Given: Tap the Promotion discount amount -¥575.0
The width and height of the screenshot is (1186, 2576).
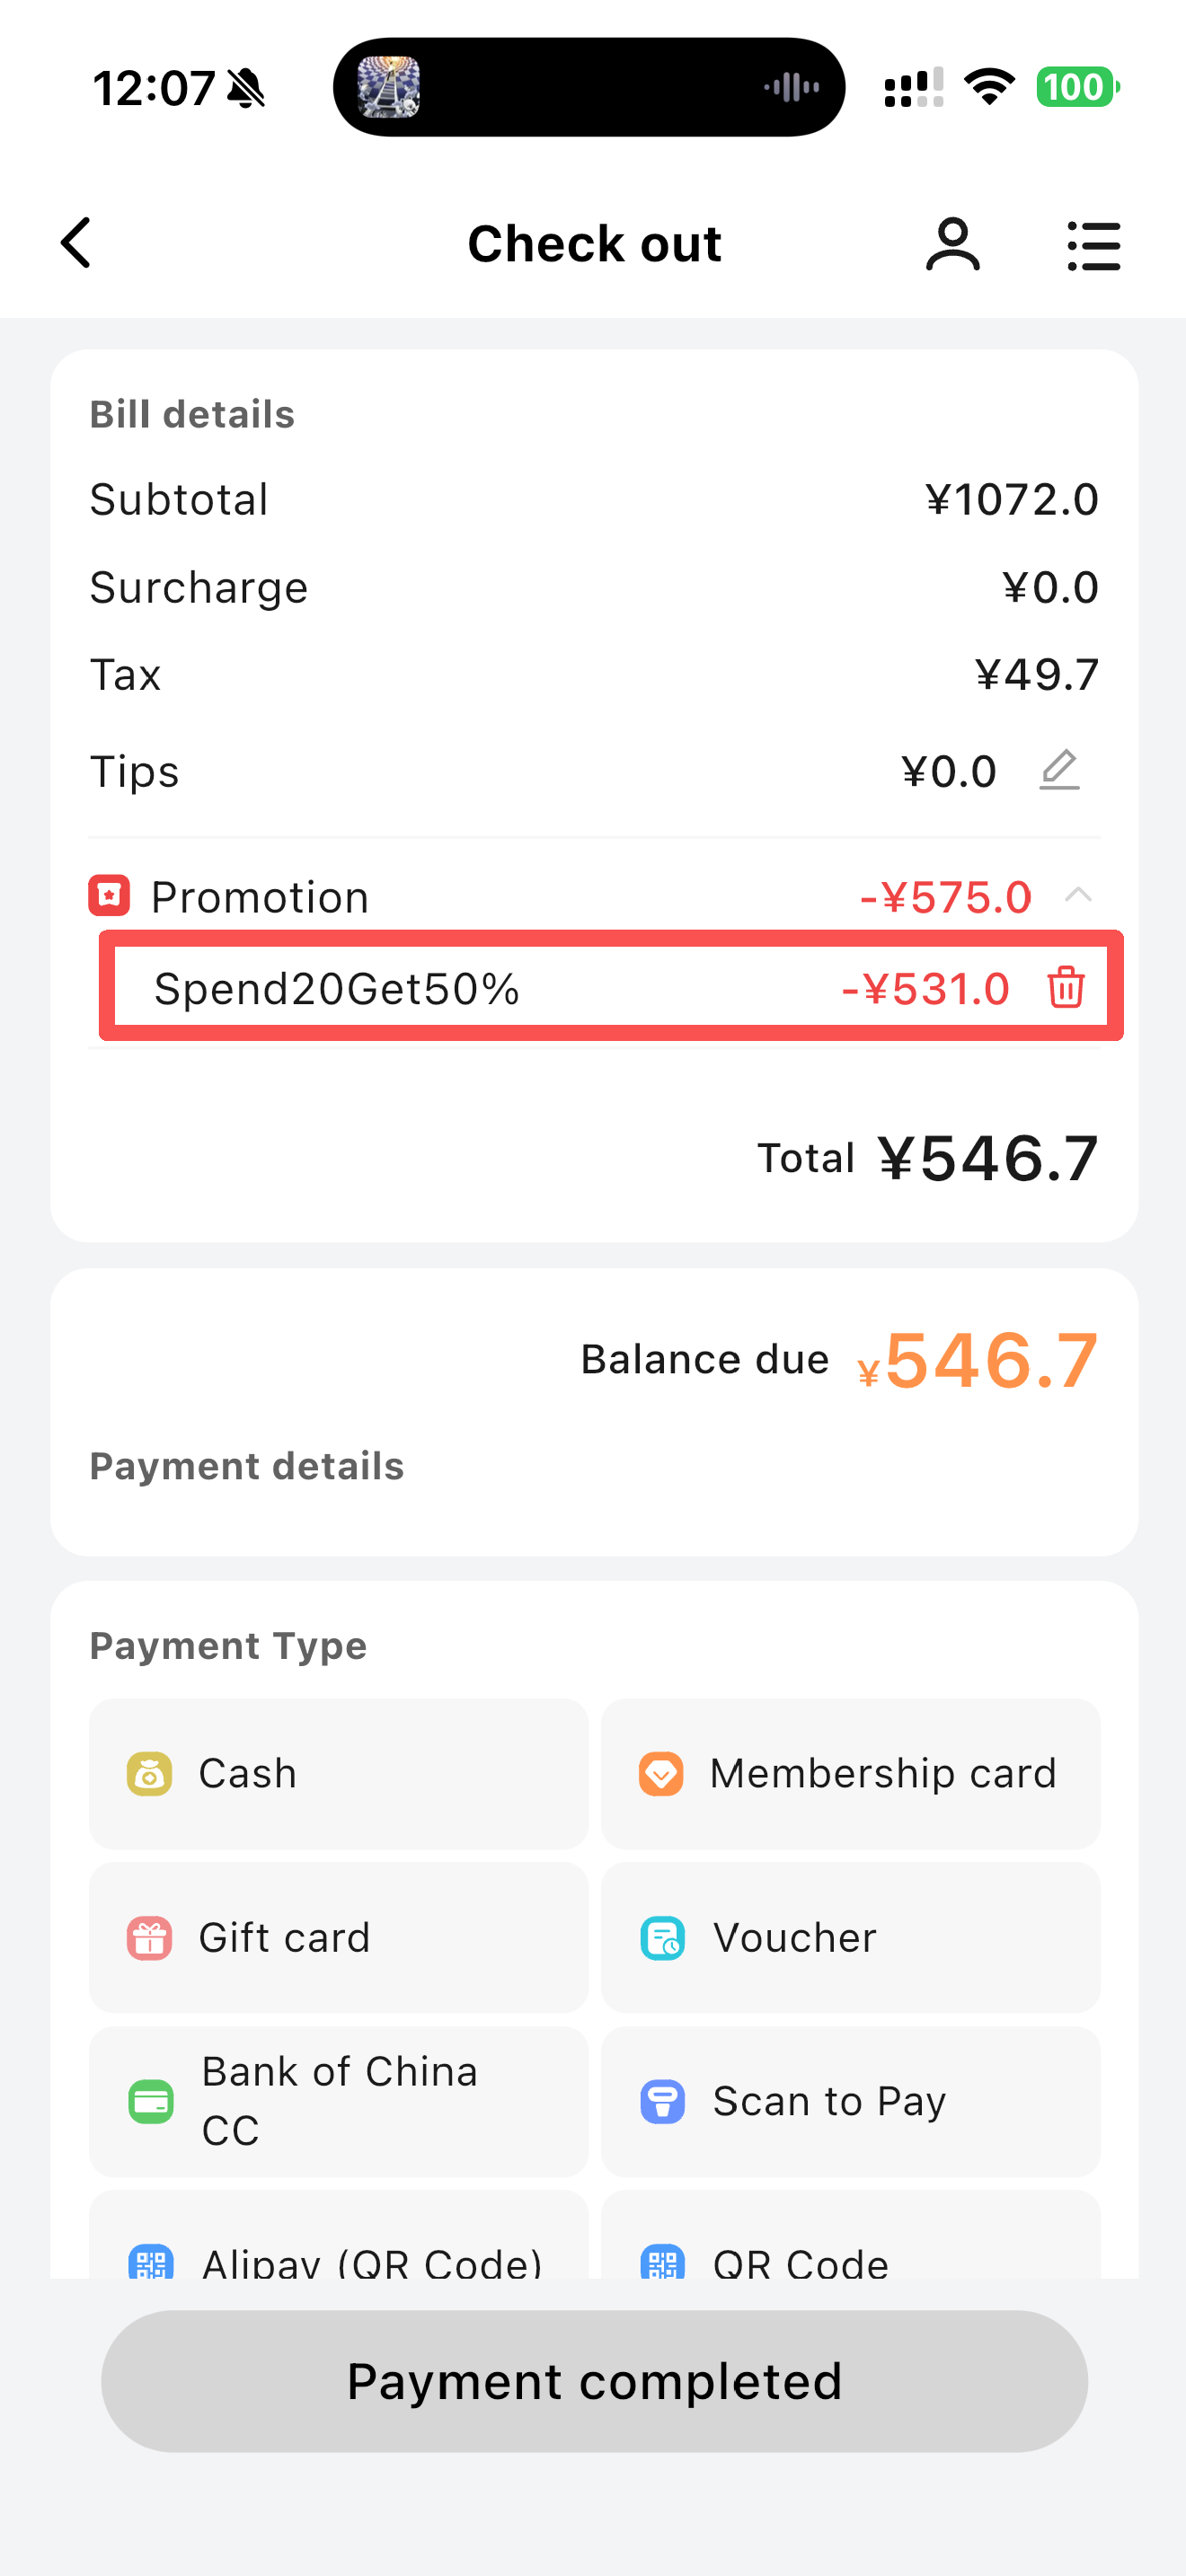Looking at the screenshot, I should coord(945,897).
